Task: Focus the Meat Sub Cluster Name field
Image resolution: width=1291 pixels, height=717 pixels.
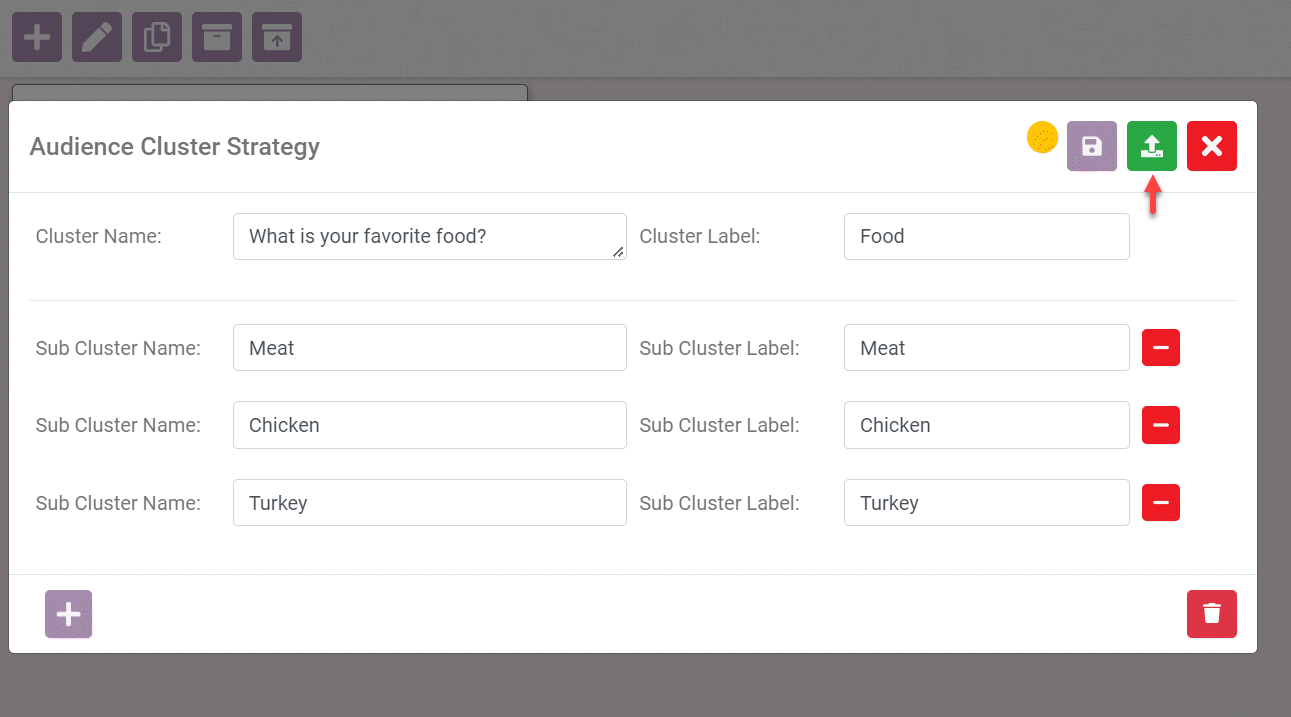Action: (429, 347)
